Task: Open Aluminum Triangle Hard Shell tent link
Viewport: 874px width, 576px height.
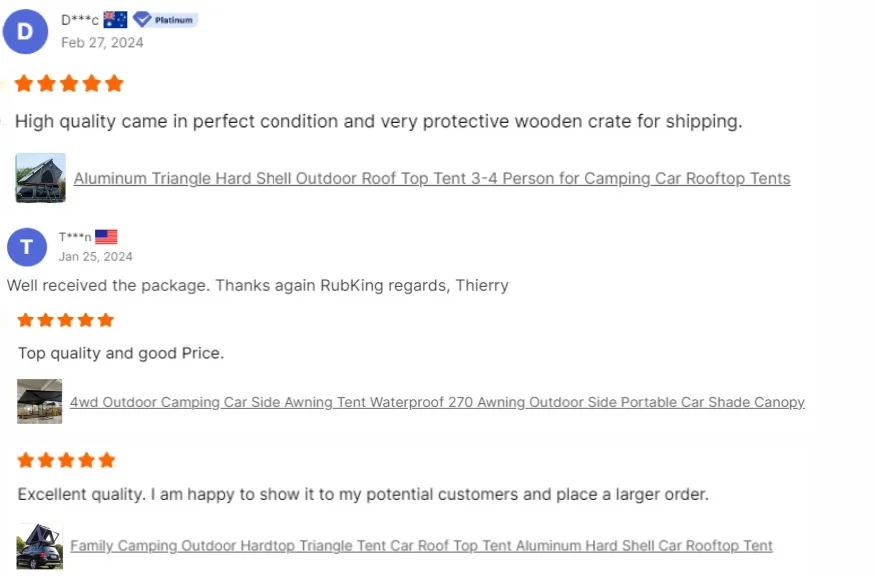Action: point(432,179)
